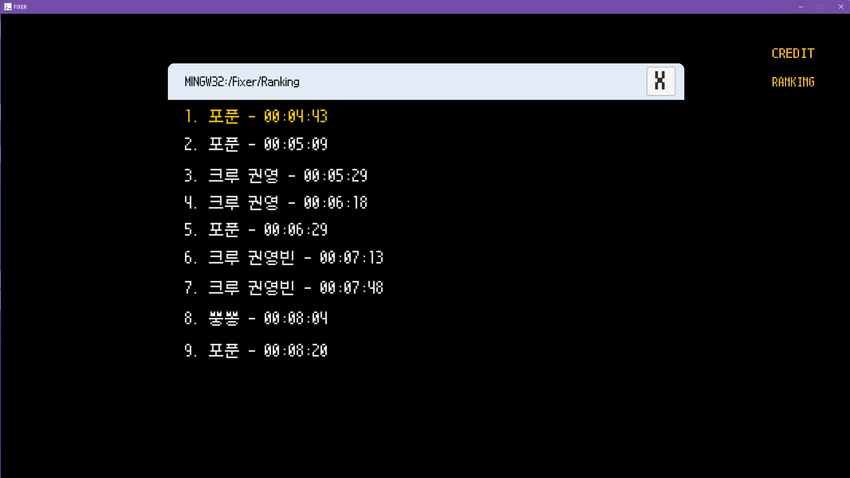Maximize the FIXER window
Viewport: 850px width, 478px height.
[821, 7]
